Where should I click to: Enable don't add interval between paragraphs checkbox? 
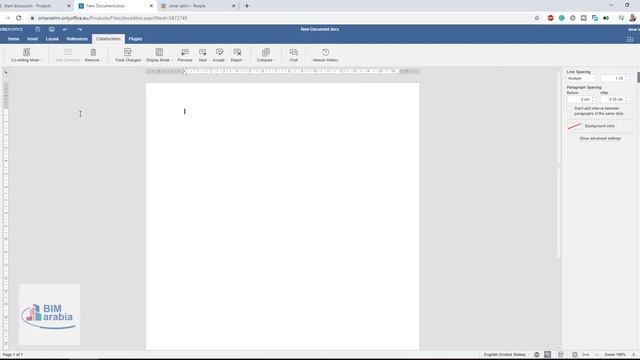pos(570,109)
